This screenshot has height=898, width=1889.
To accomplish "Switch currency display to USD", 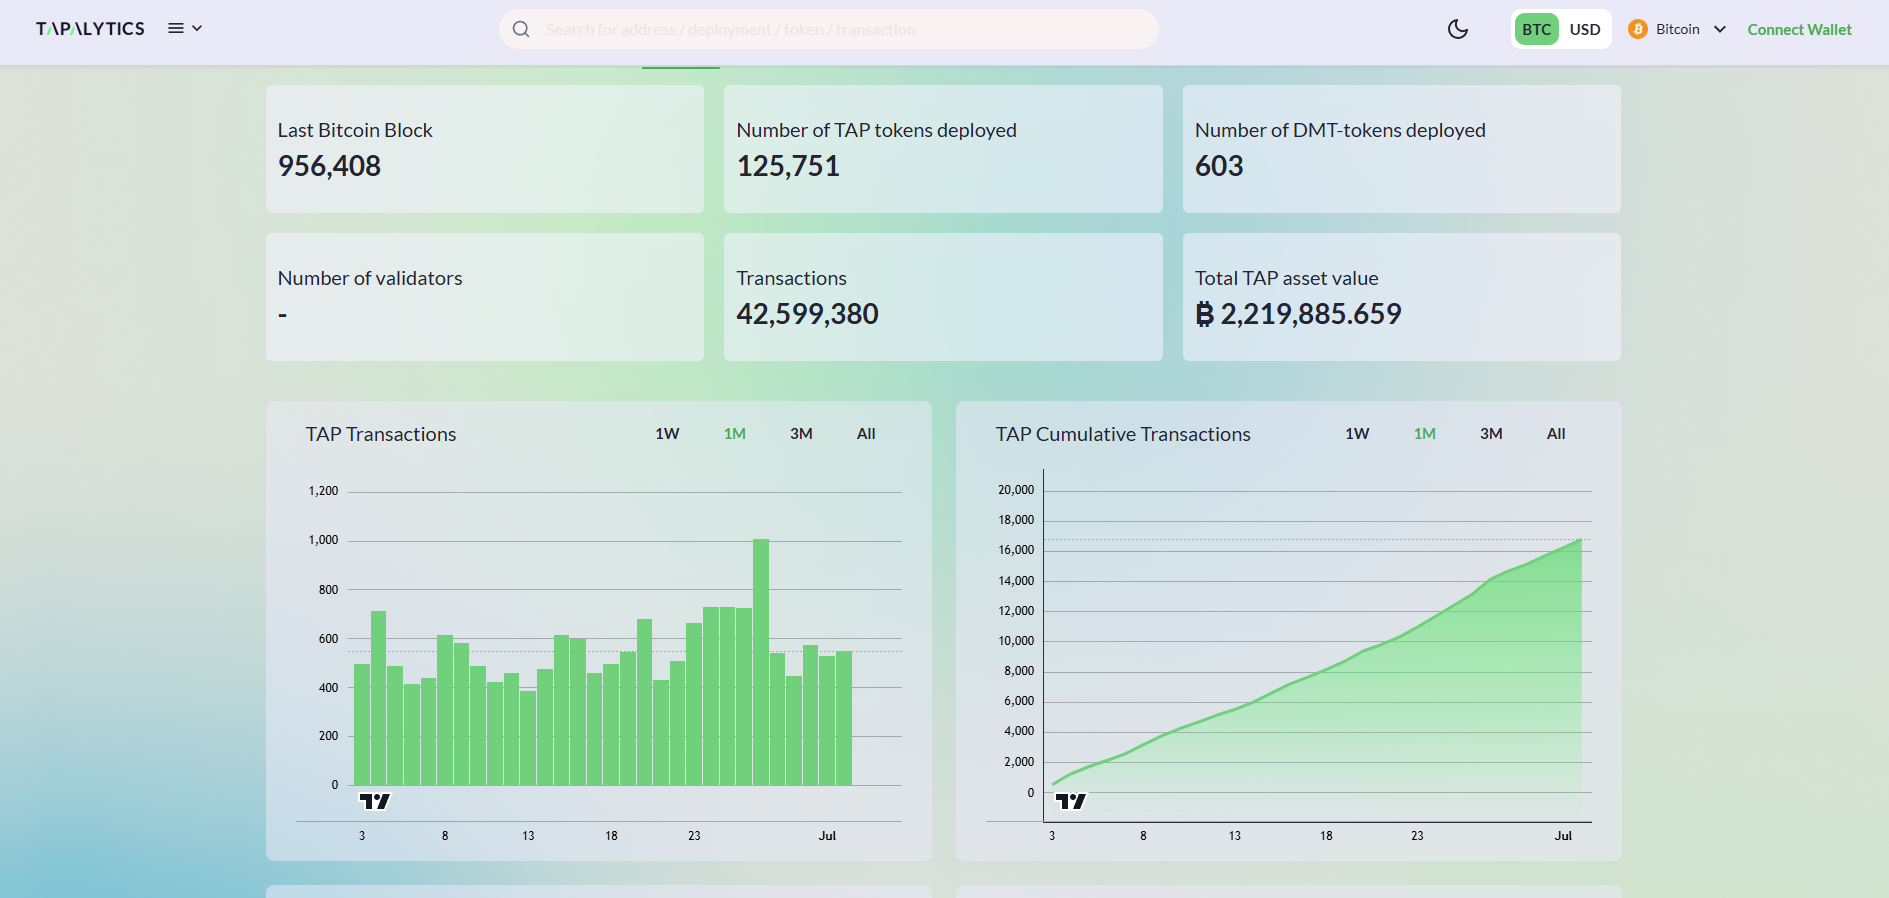I will tap(1585, 29).
